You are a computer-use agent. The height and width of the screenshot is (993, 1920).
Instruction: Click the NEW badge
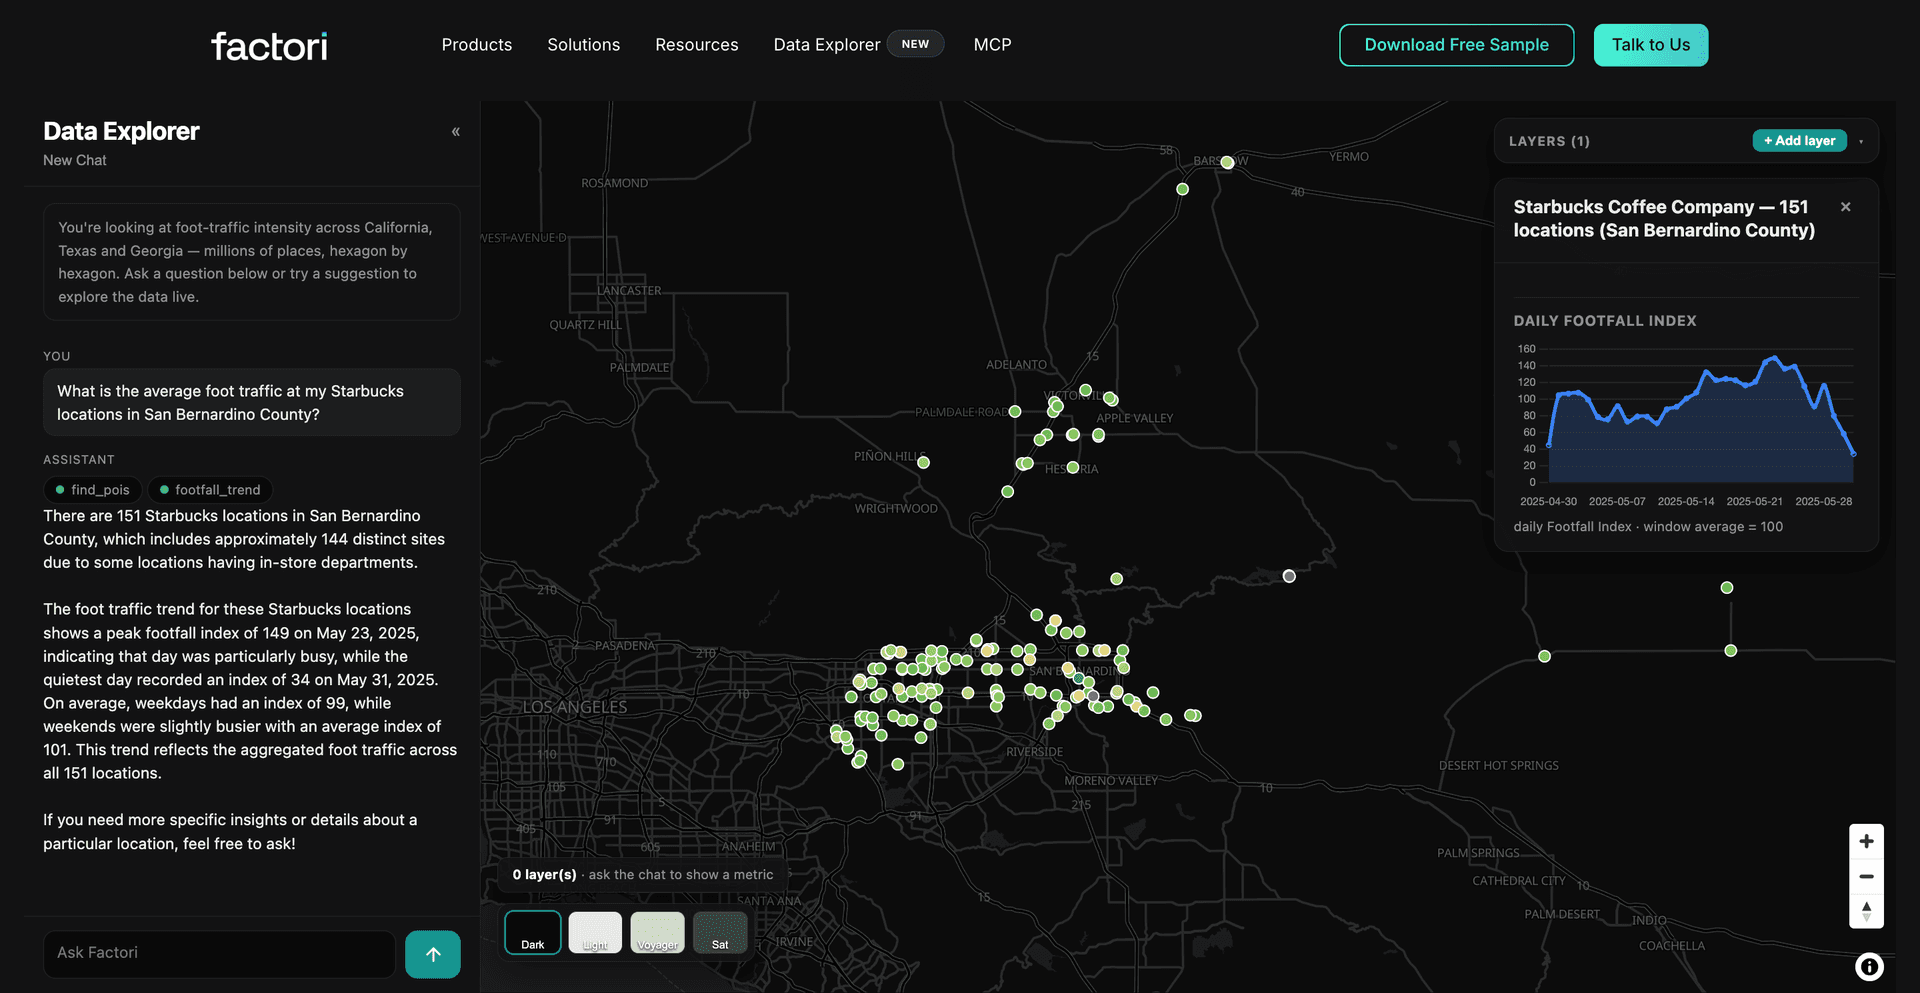(915, 44)
